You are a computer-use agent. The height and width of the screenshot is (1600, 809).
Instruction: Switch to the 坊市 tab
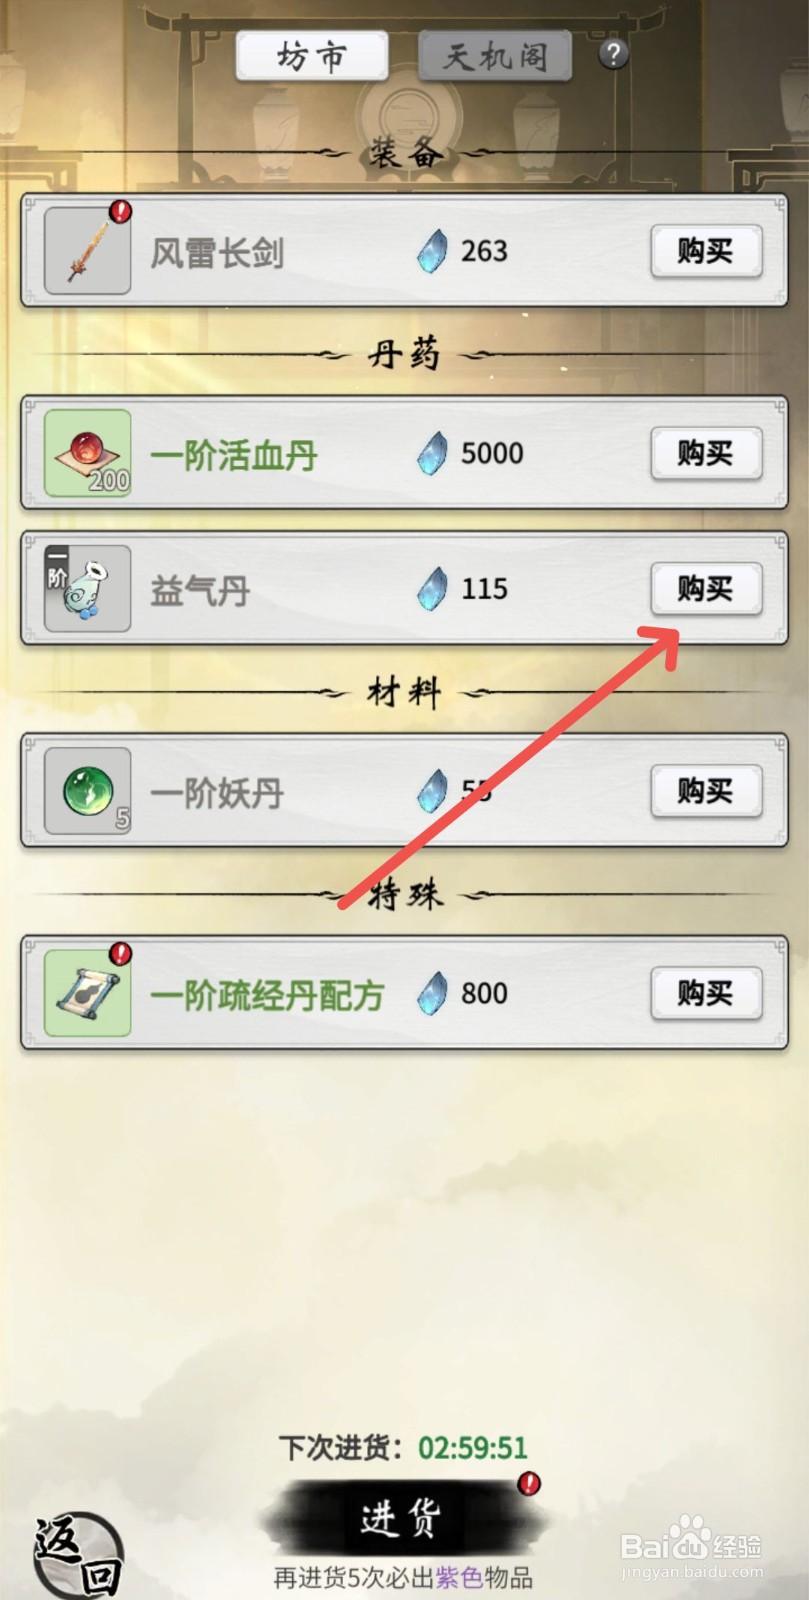pyautogui.click(x=312, y=56)
